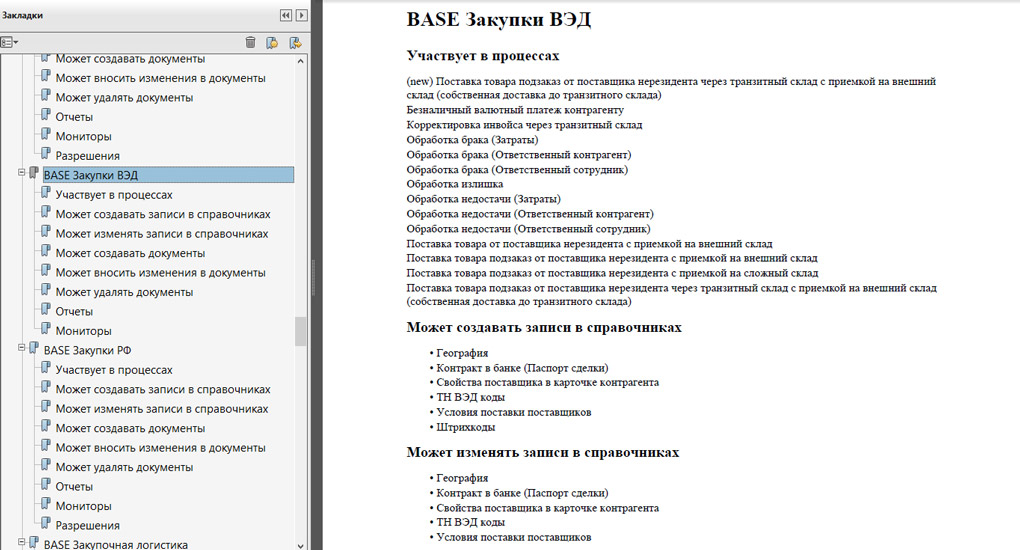Select the BASE Закупки РФ bookmark
The image size is (1020, 550).
[x=87, y=350]
